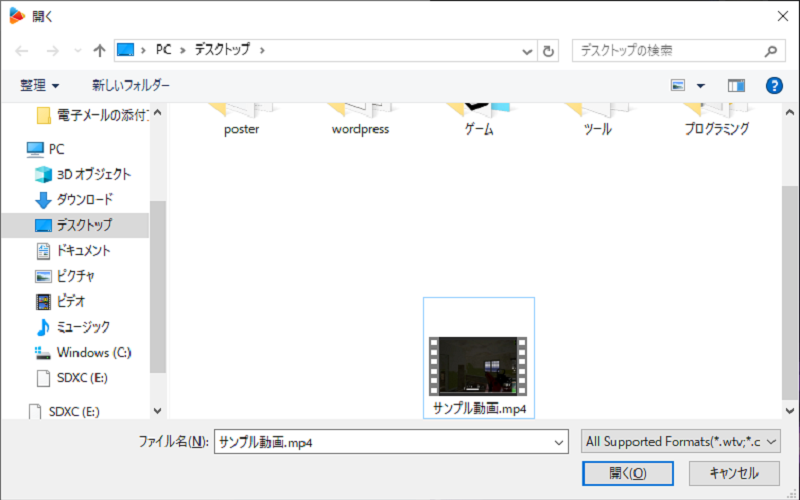Select 電子メールの添付 folder in tree
Viewport: 800px width, 500px height.
(92, 115)
